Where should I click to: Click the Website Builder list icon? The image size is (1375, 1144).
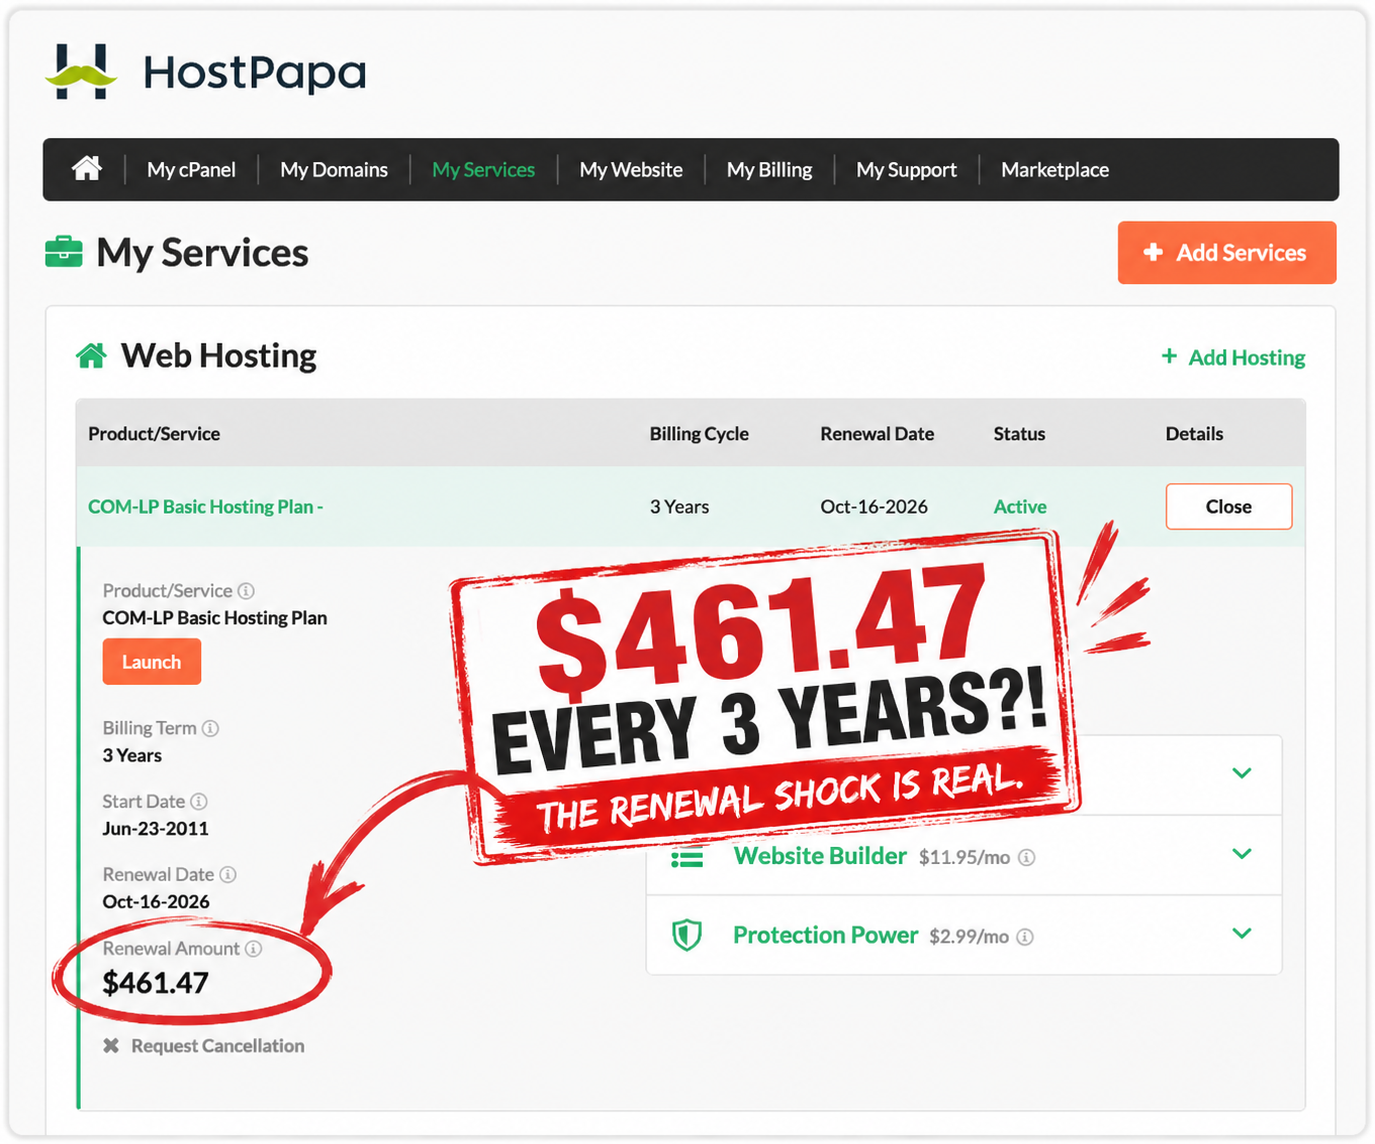(687, 857)
